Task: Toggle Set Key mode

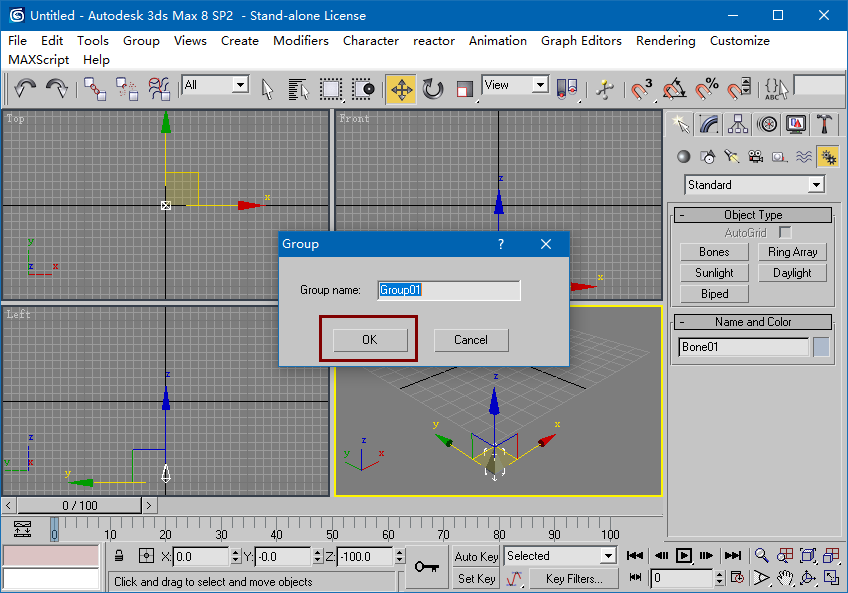Action: click(476, 578)
